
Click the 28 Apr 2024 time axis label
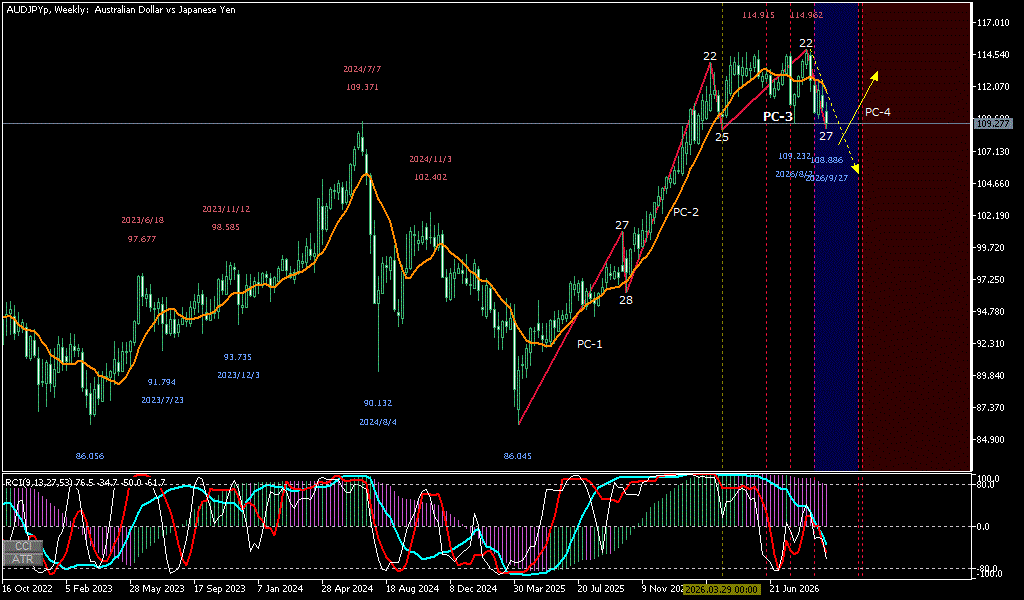coord(348,588)
